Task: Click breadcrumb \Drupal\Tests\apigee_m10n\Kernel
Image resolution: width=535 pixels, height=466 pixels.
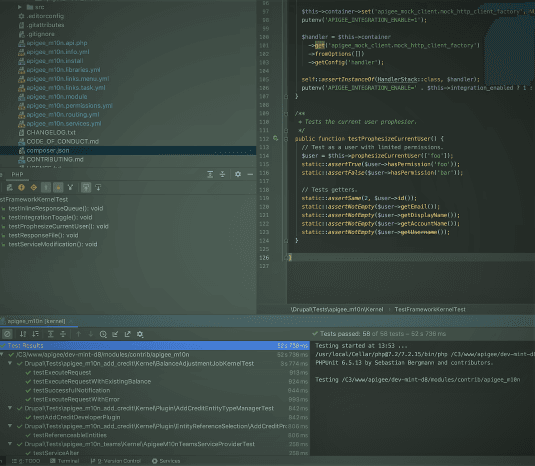Action: click(337, 309)
